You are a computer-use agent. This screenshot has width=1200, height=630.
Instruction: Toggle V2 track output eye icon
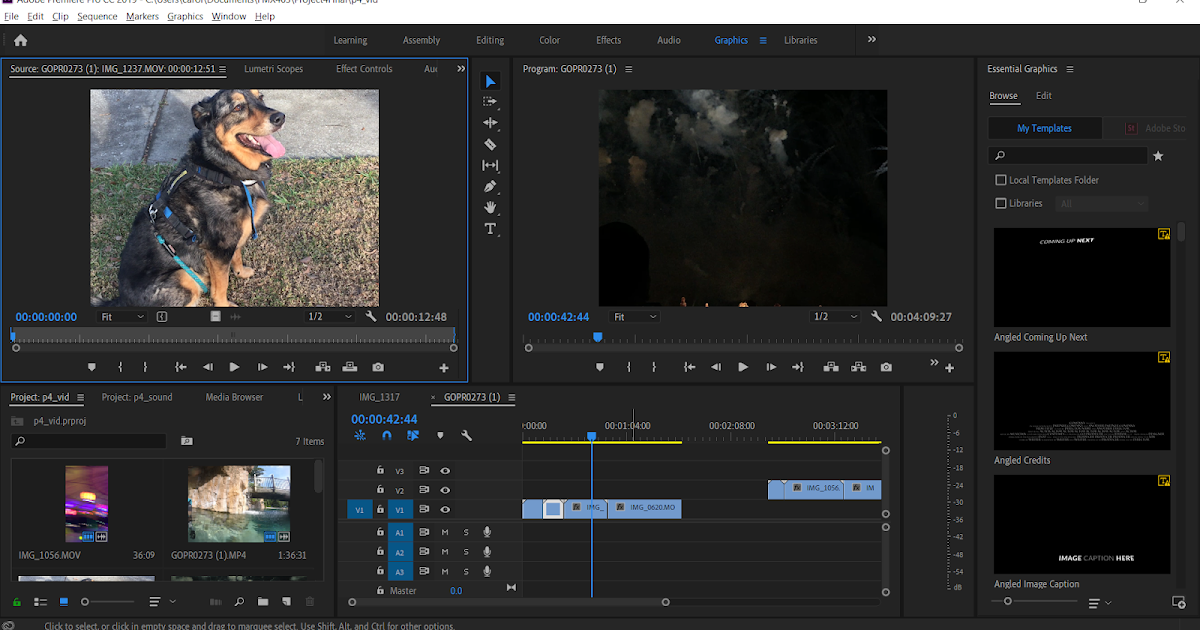tap(445, 490)
